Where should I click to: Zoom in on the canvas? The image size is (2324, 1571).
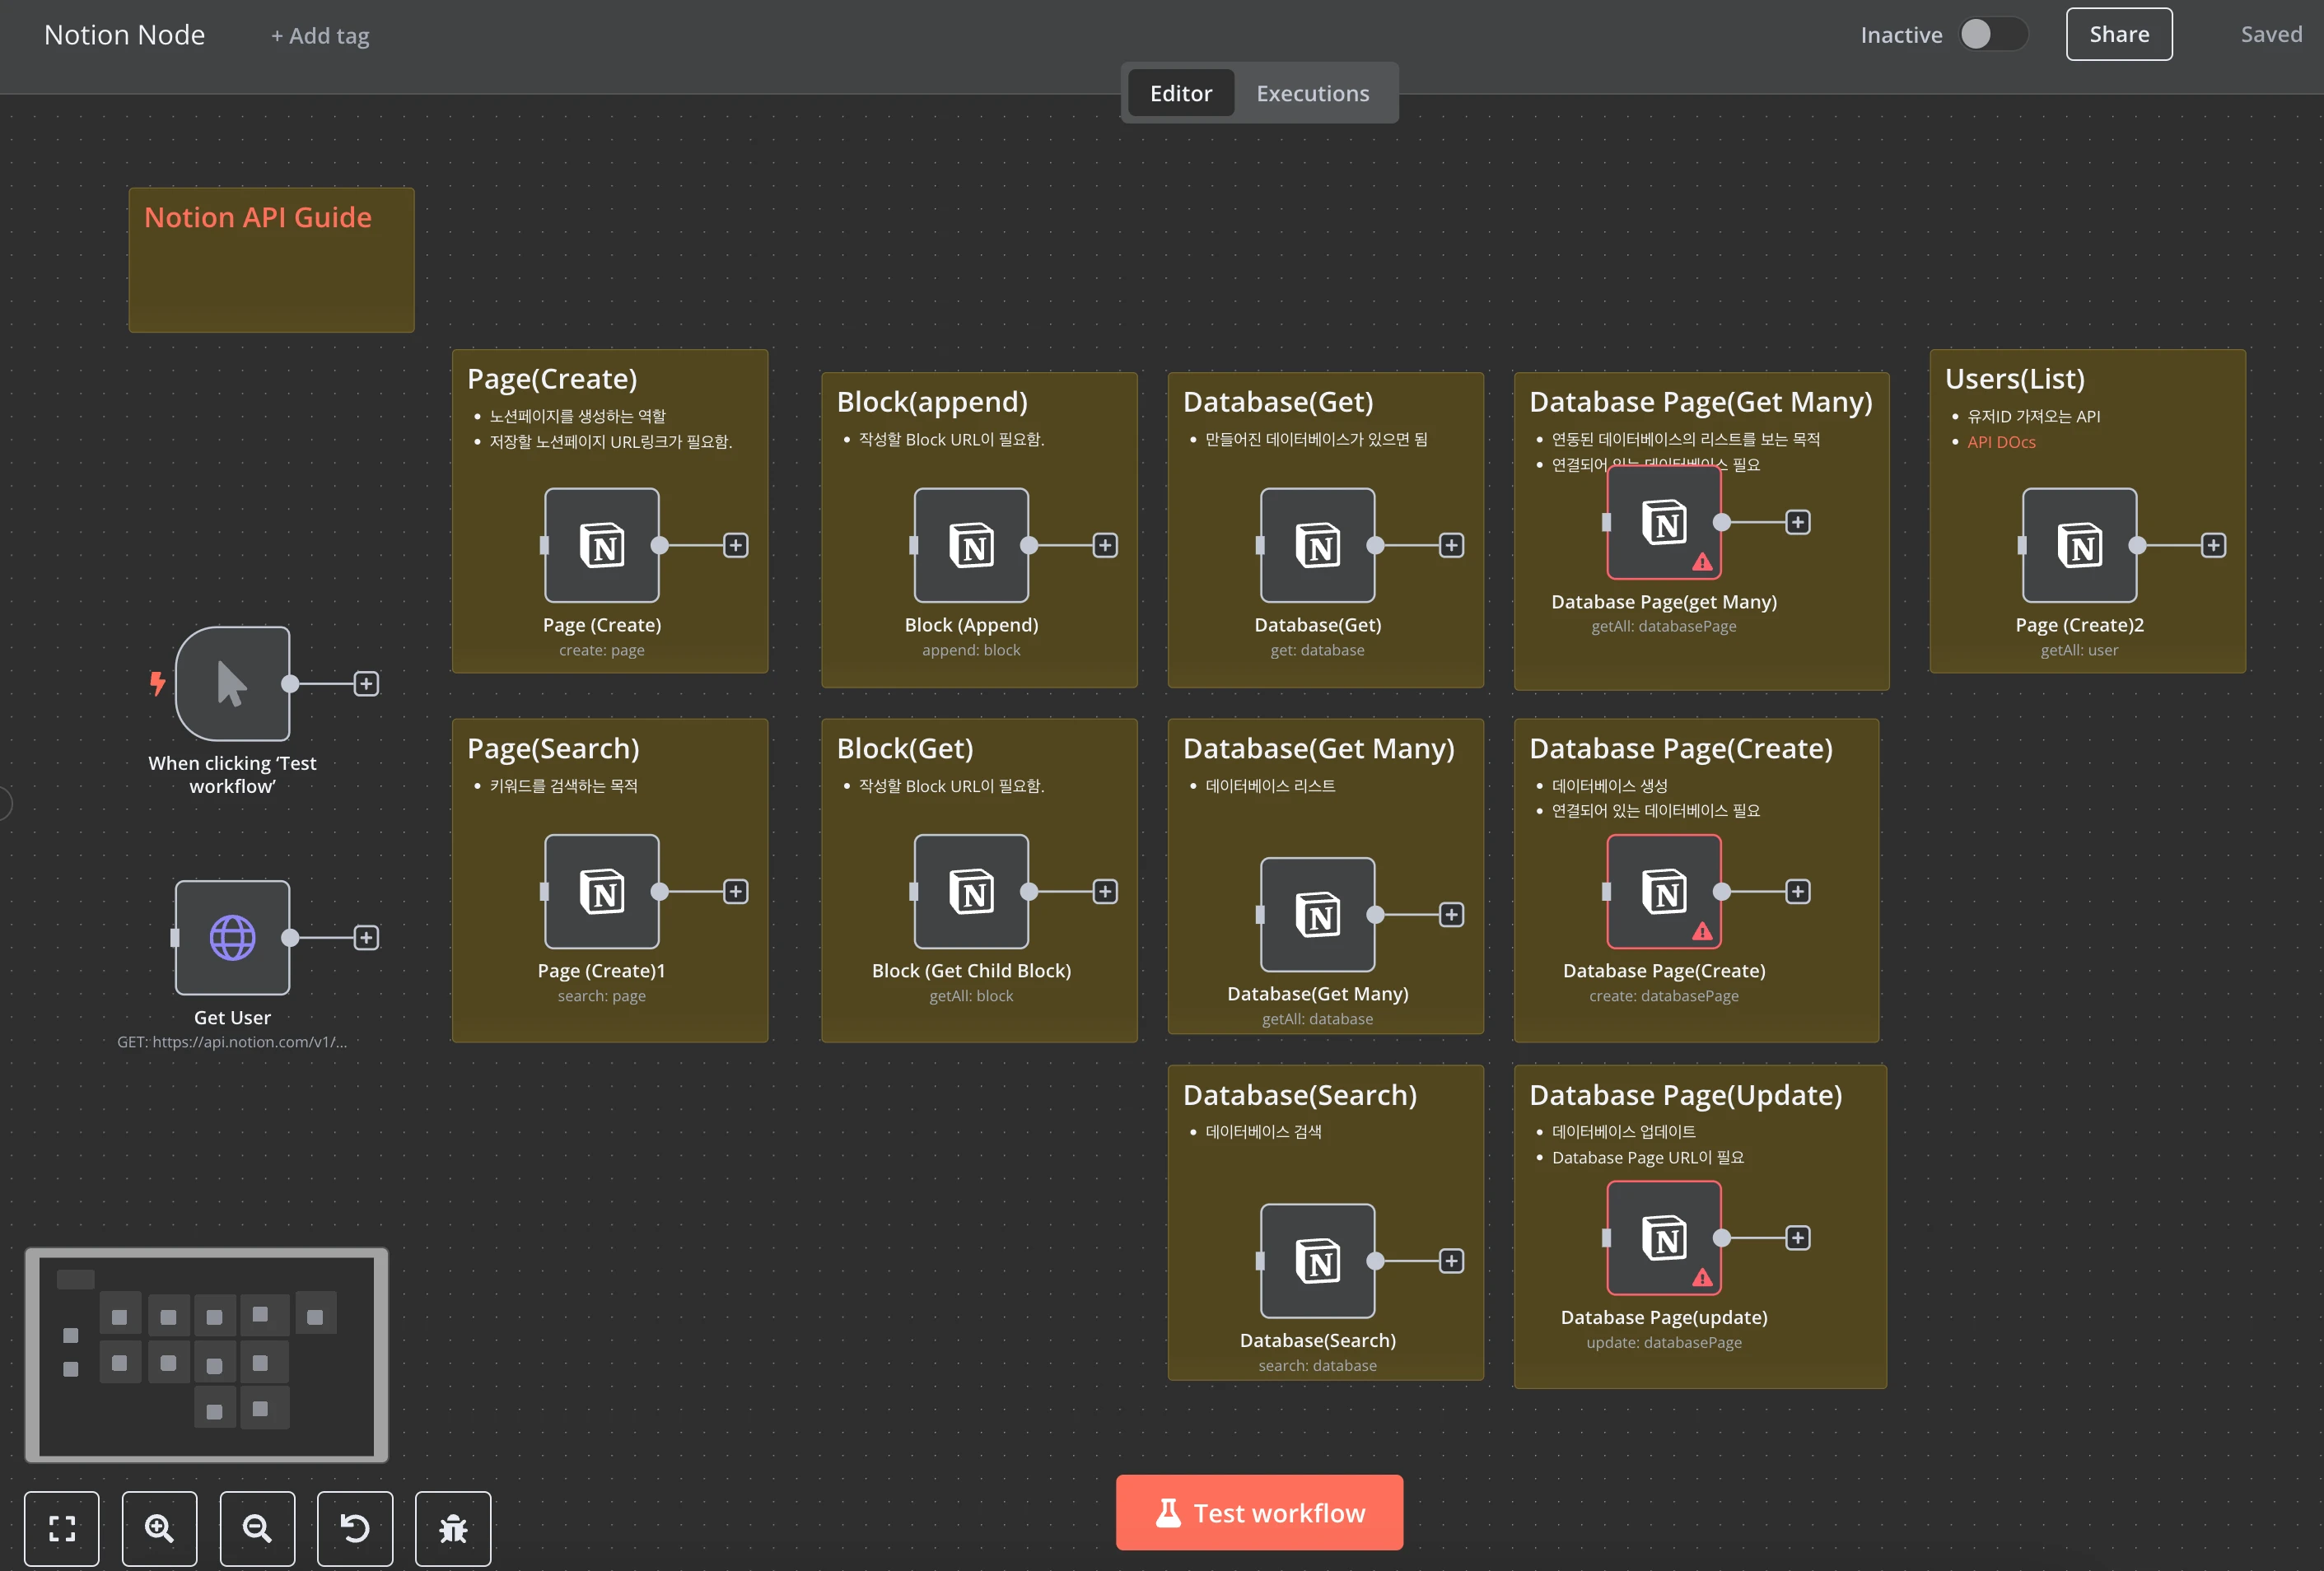point(159,1528)
